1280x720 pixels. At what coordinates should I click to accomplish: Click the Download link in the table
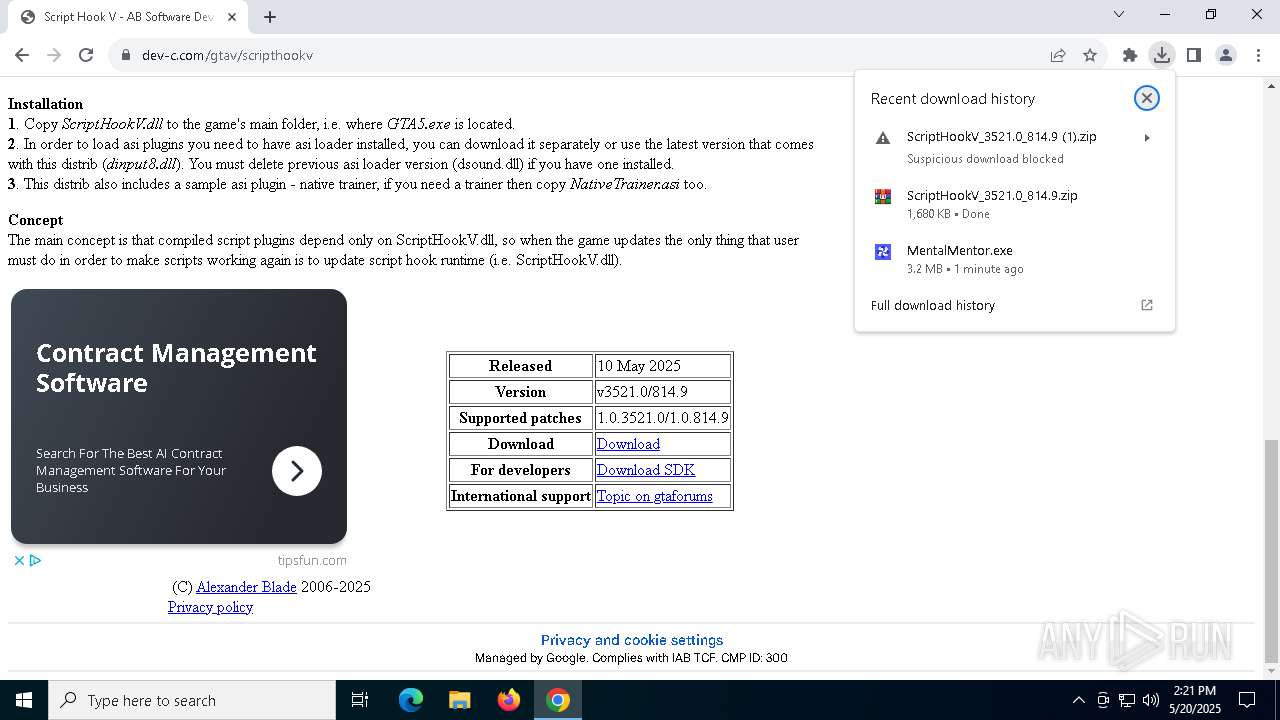(x=628, y=444)
